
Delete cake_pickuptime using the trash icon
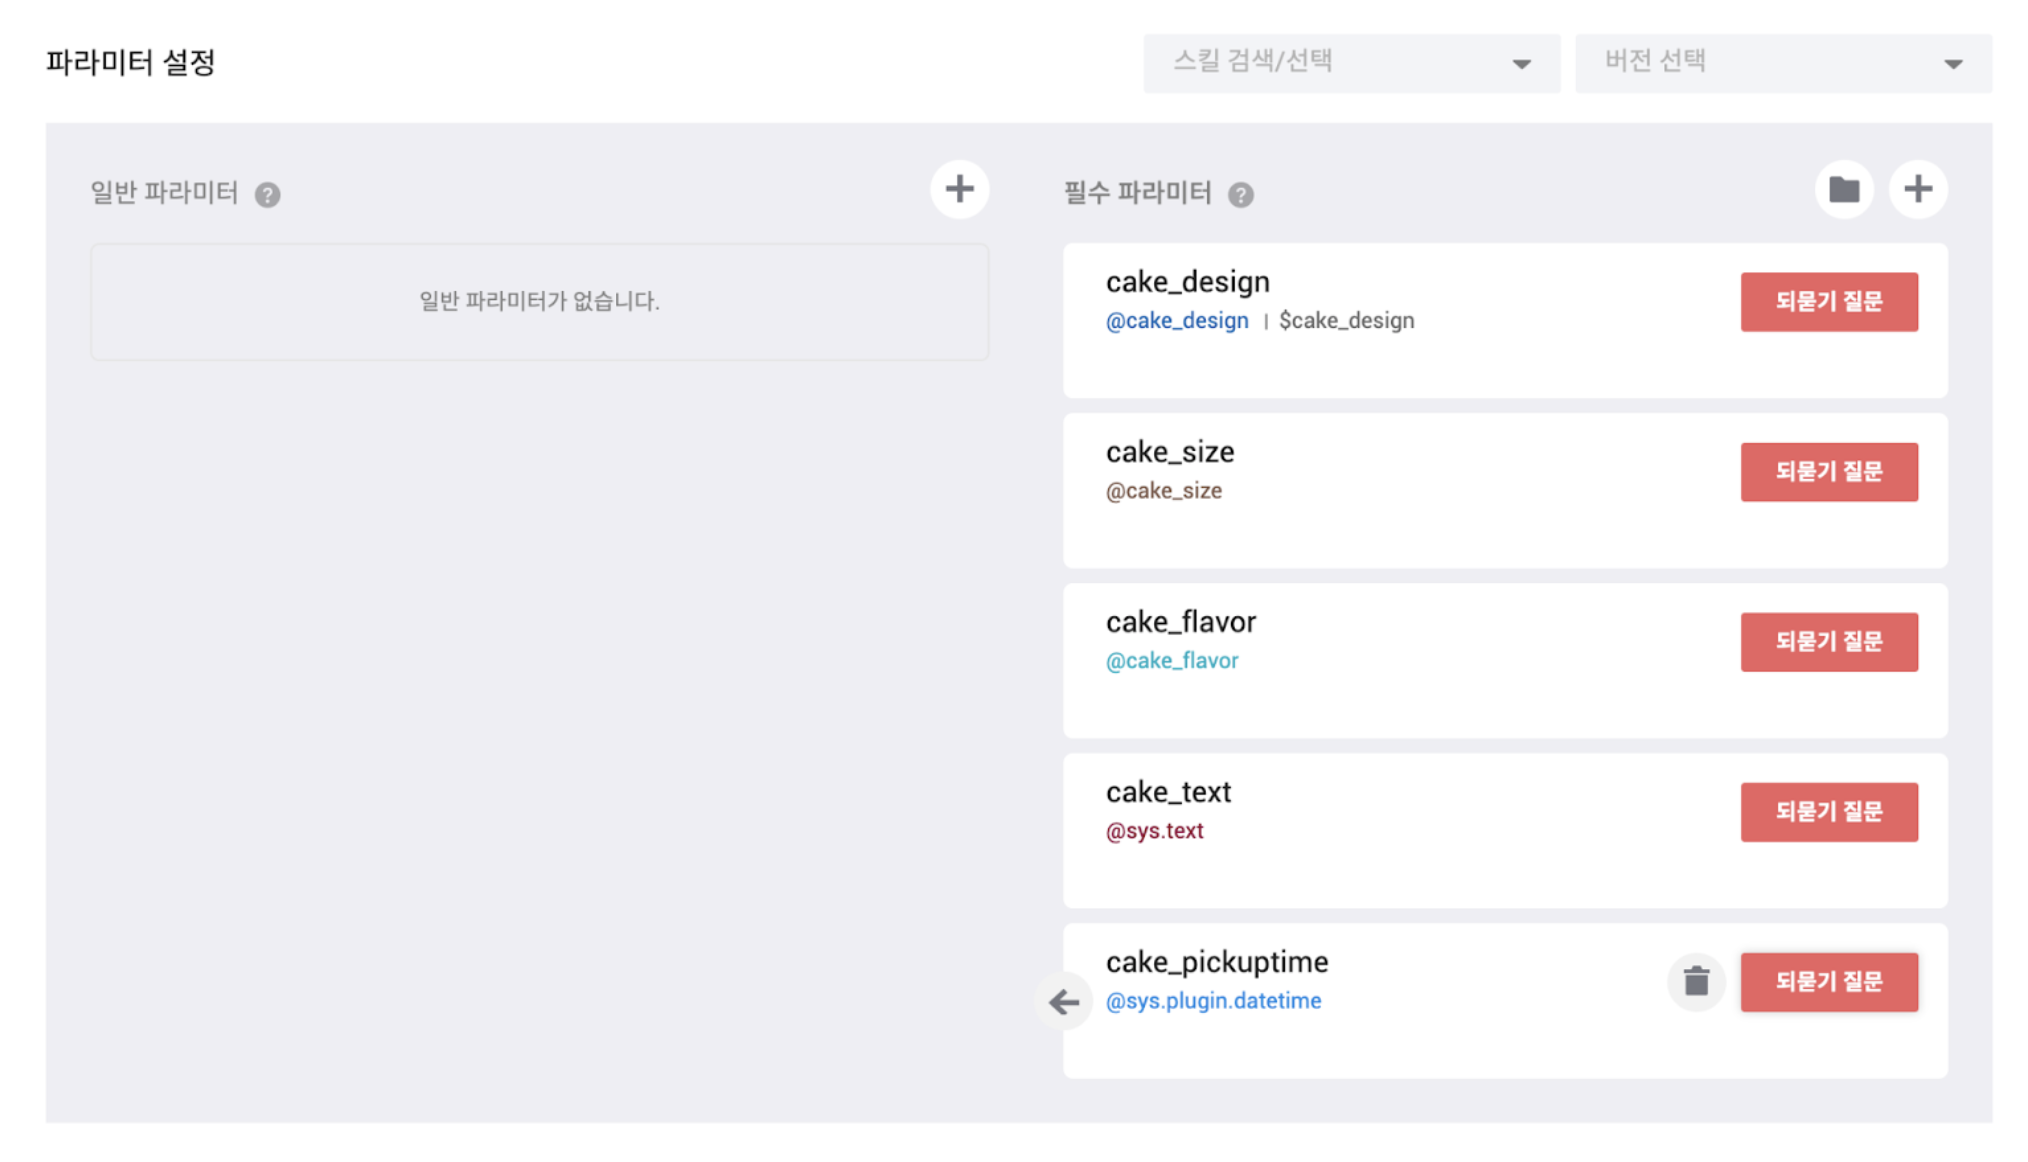pos(1695,981)
